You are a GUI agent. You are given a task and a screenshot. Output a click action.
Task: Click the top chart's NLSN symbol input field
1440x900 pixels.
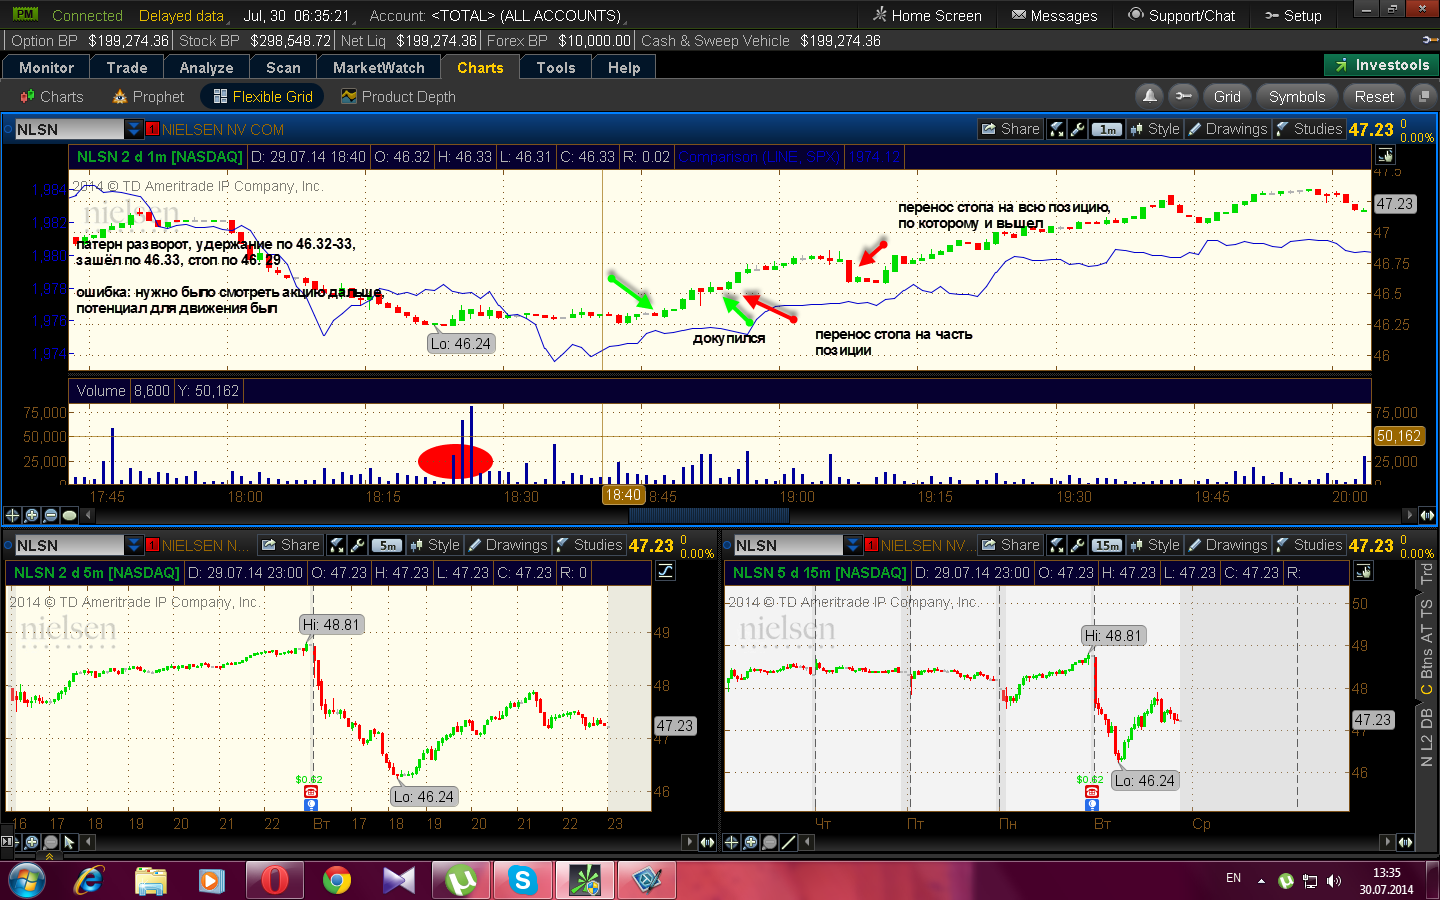coord(69,129)
